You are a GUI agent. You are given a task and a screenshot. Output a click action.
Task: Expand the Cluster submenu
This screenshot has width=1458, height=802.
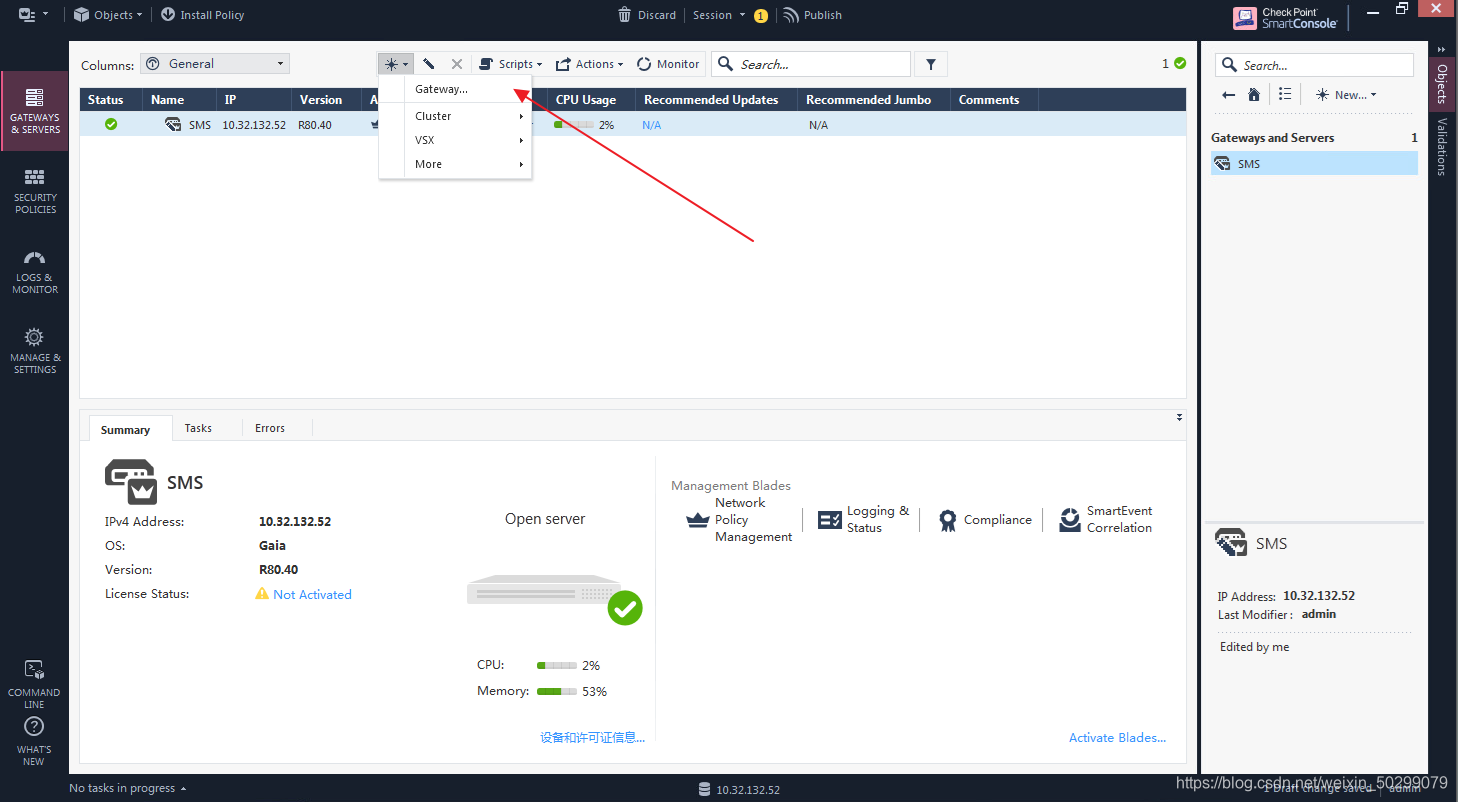pyautogui.click(x=455, y=116)
